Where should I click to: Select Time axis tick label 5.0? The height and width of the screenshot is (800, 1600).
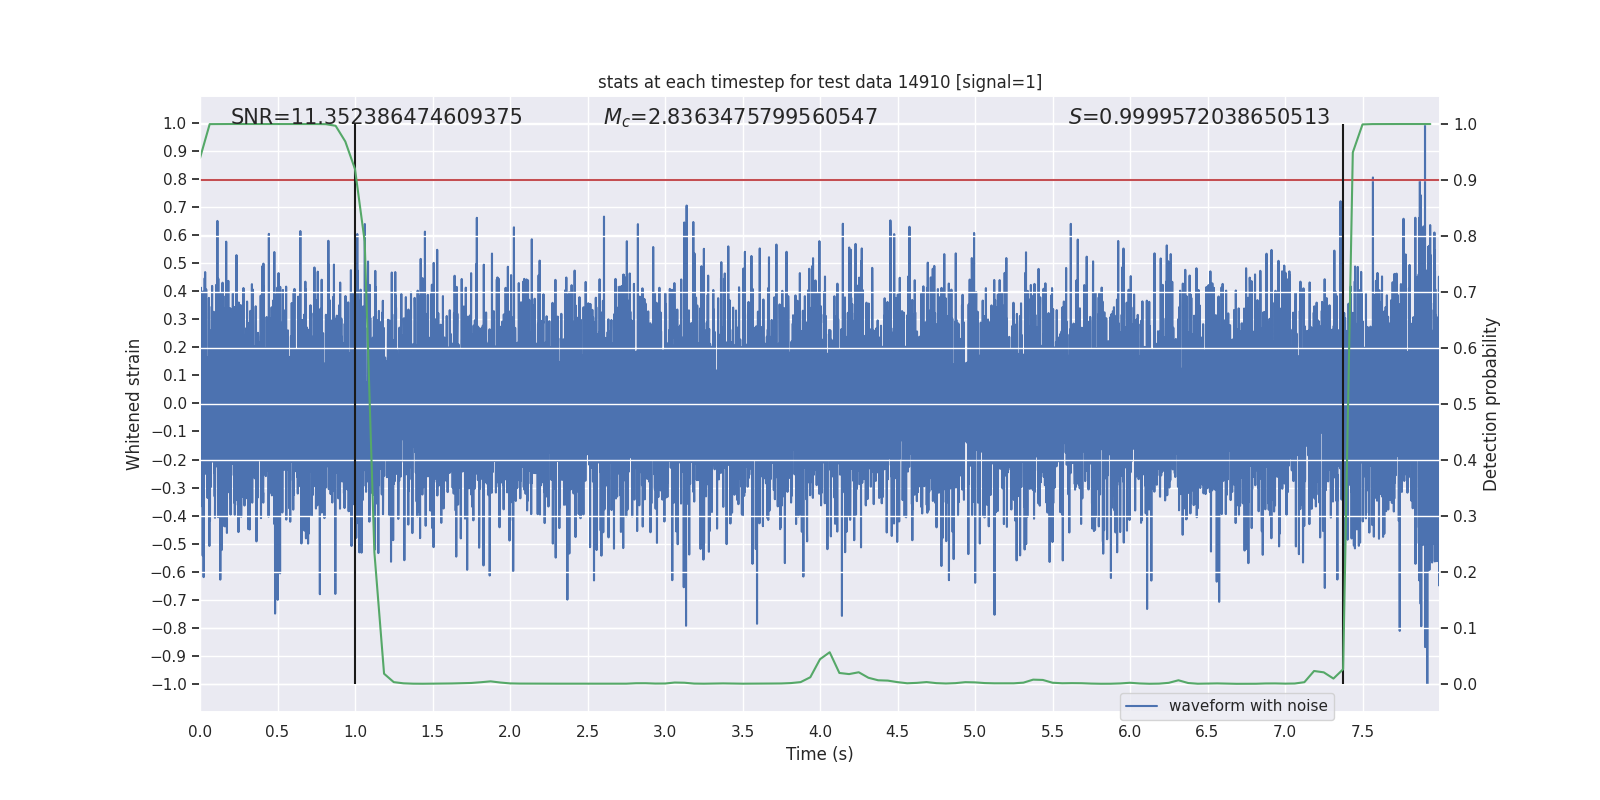(975, 731)
